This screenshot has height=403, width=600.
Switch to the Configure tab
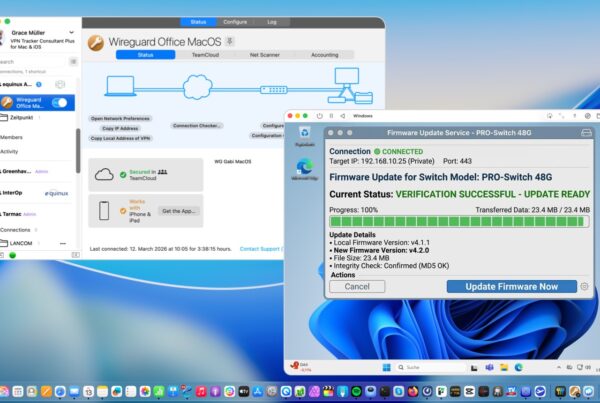[x=235, y=22]
